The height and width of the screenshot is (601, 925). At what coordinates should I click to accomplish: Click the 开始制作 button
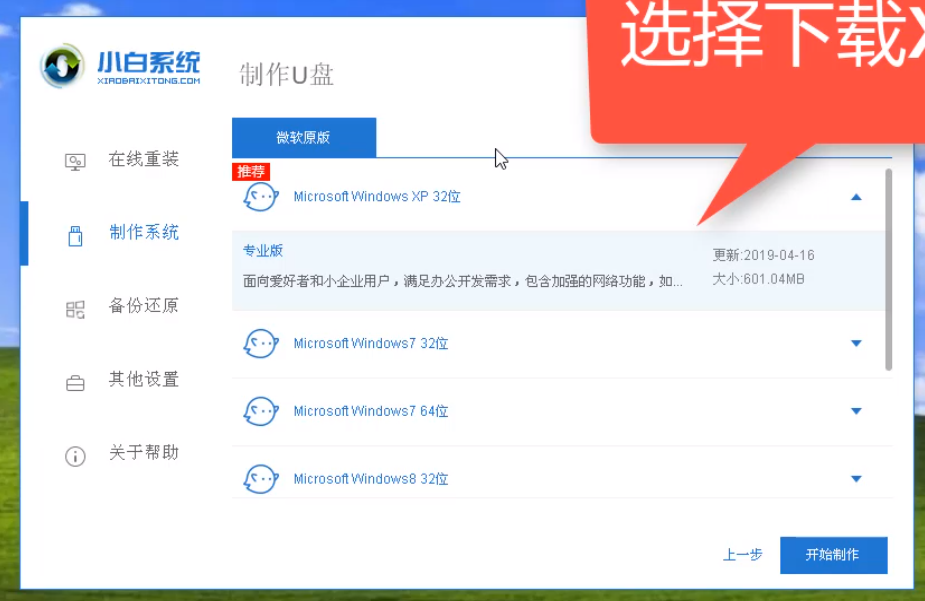(833, 555)
